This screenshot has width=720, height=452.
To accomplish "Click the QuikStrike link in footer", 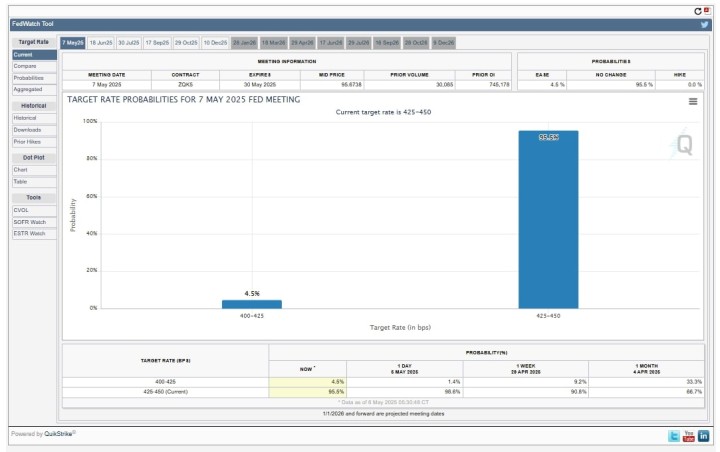I will (x=58, y=433).
